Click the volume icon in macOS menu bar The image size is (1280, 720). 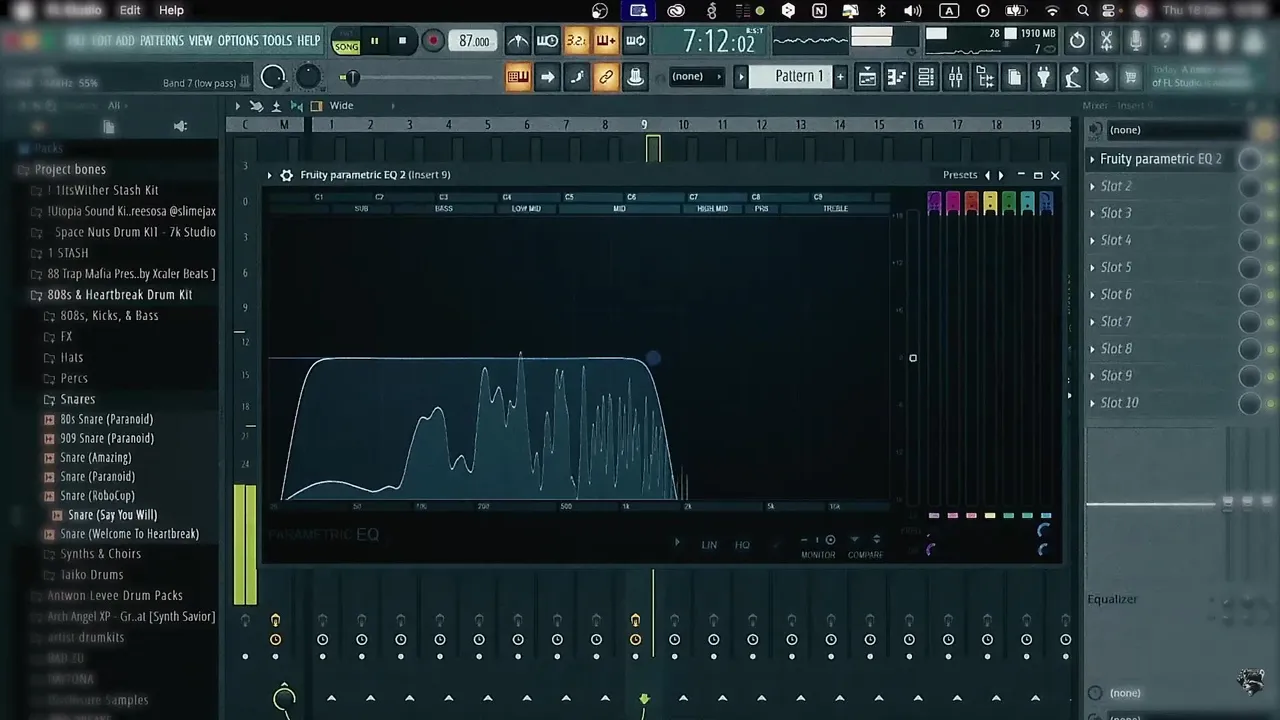912,11
